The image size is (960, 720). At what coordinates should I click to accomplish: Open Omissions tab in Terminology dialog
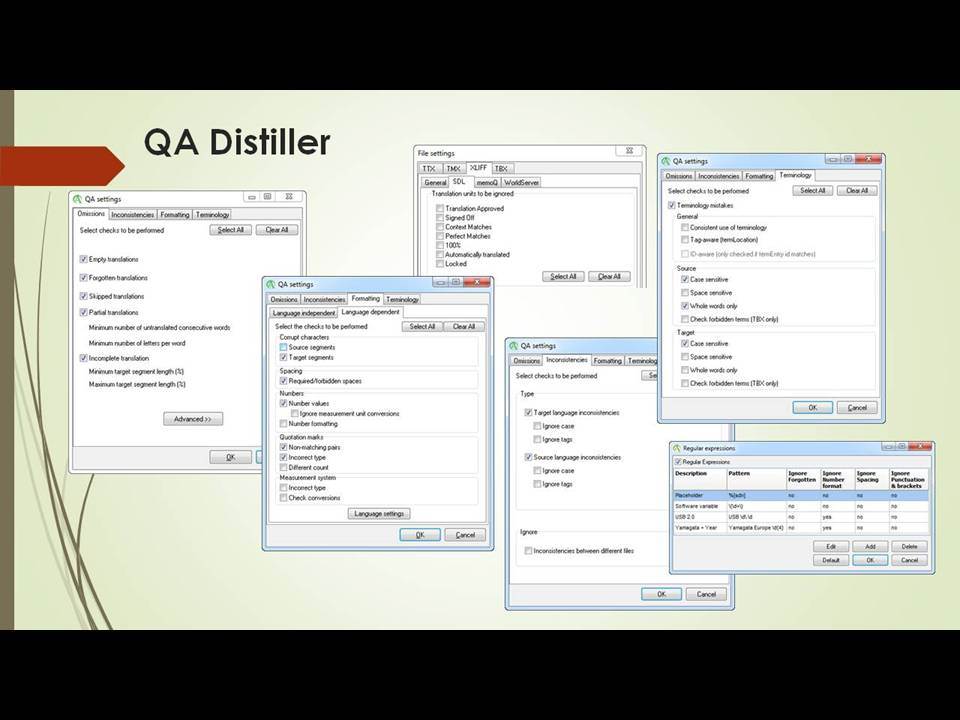pyautogui.click(x=679, y=176)
